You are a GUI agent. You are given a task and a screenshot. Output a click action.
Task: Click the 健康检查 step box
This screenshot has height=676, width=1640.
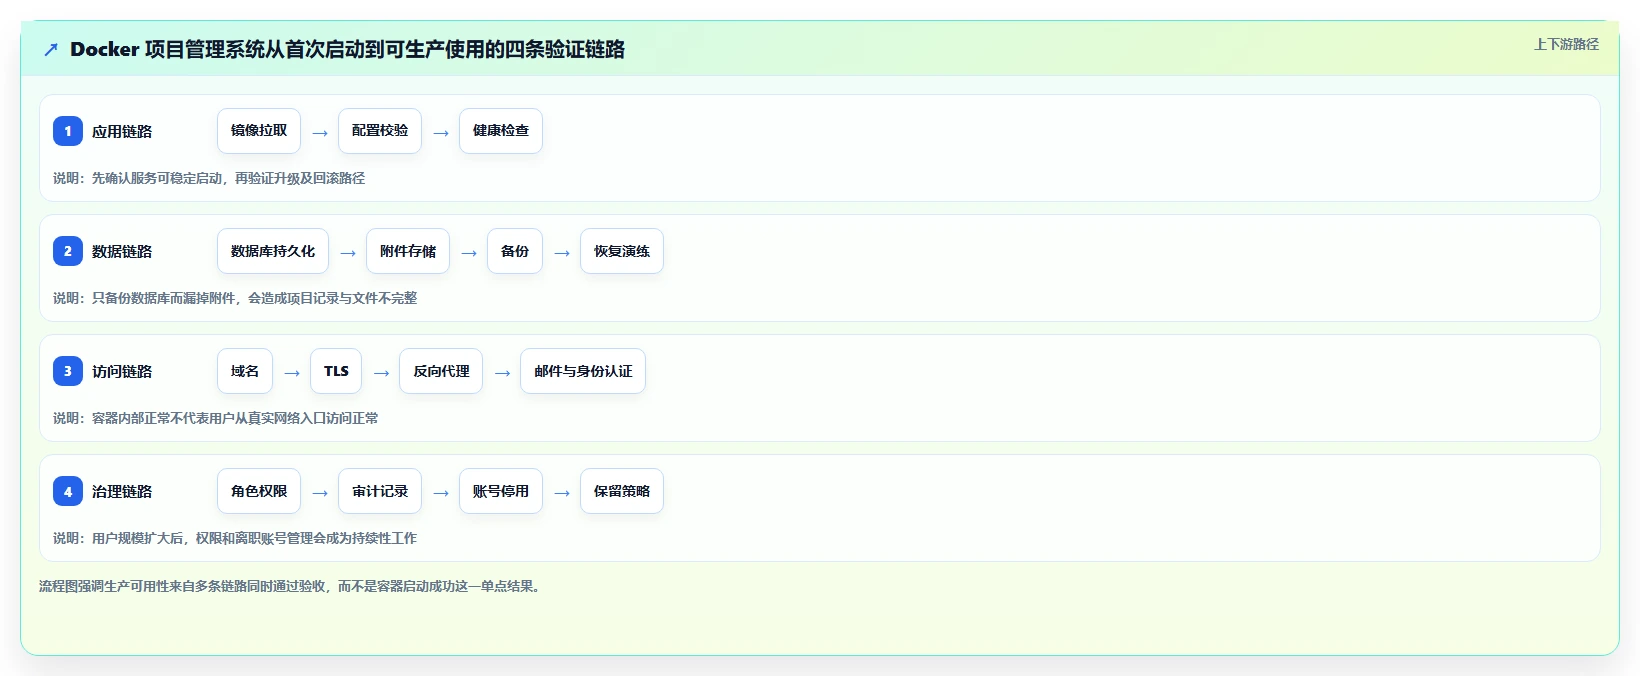501,131
